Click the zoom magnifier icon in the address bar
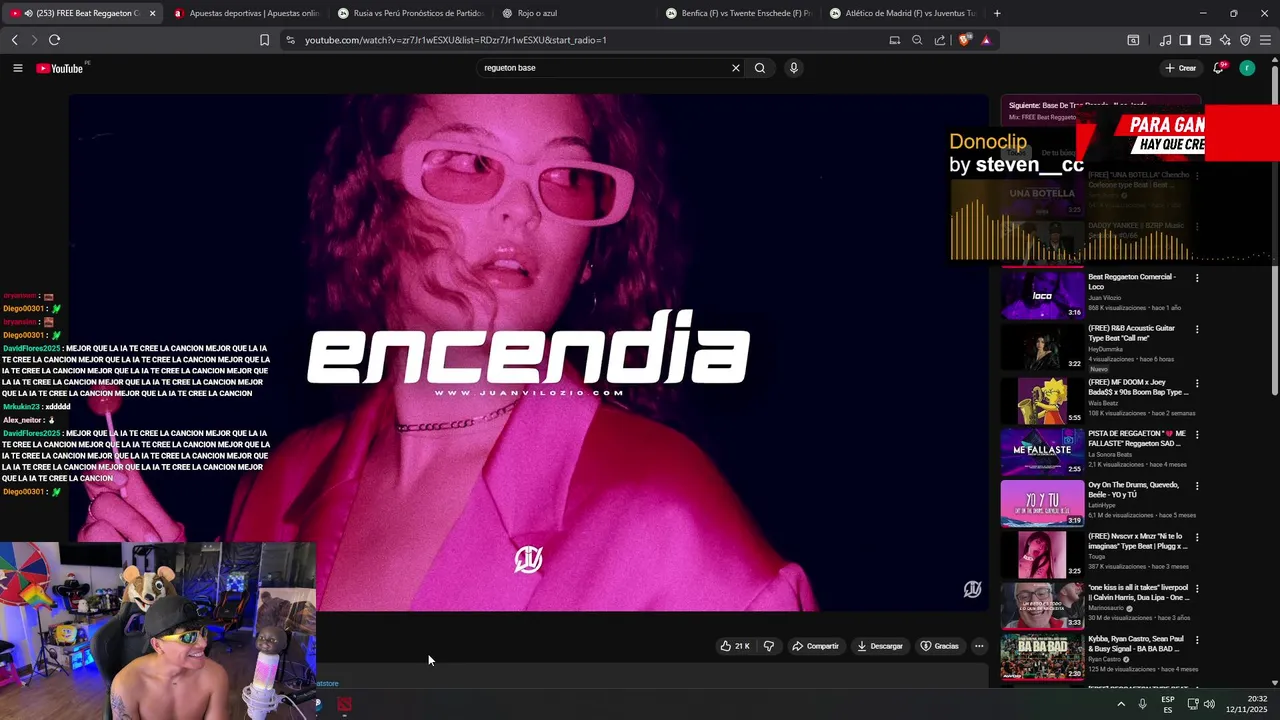The width and height of the screenshot is (1280, 720). click(x=917, y=40)
